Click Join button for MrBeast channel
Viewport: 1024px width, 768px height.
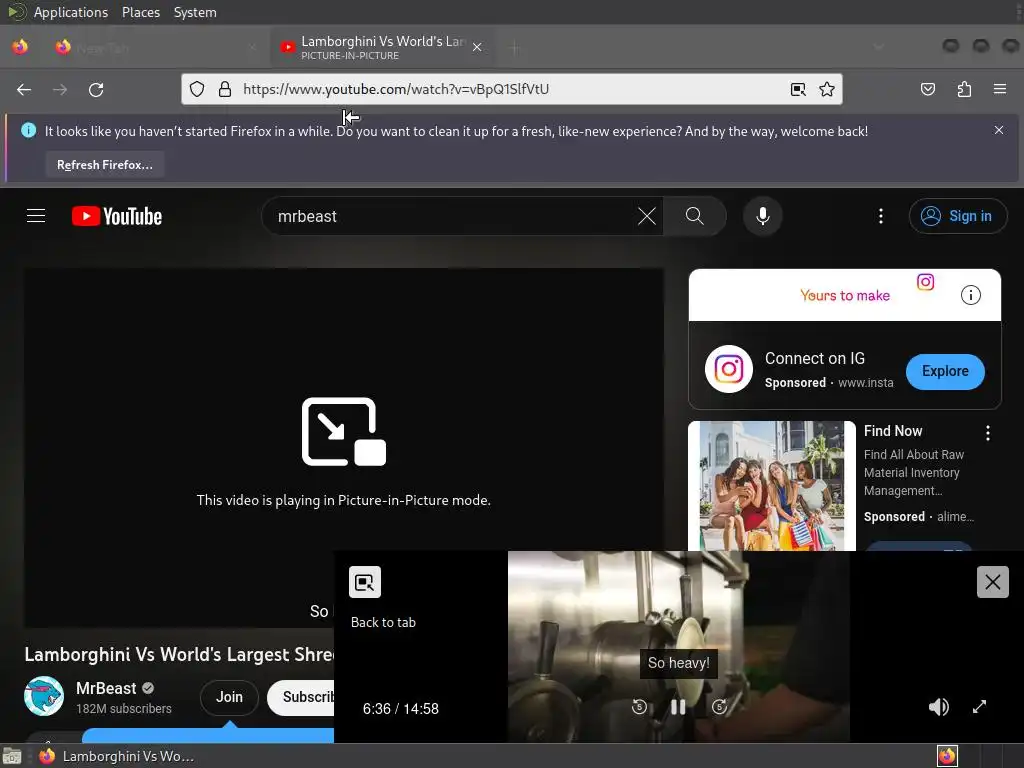229,697
